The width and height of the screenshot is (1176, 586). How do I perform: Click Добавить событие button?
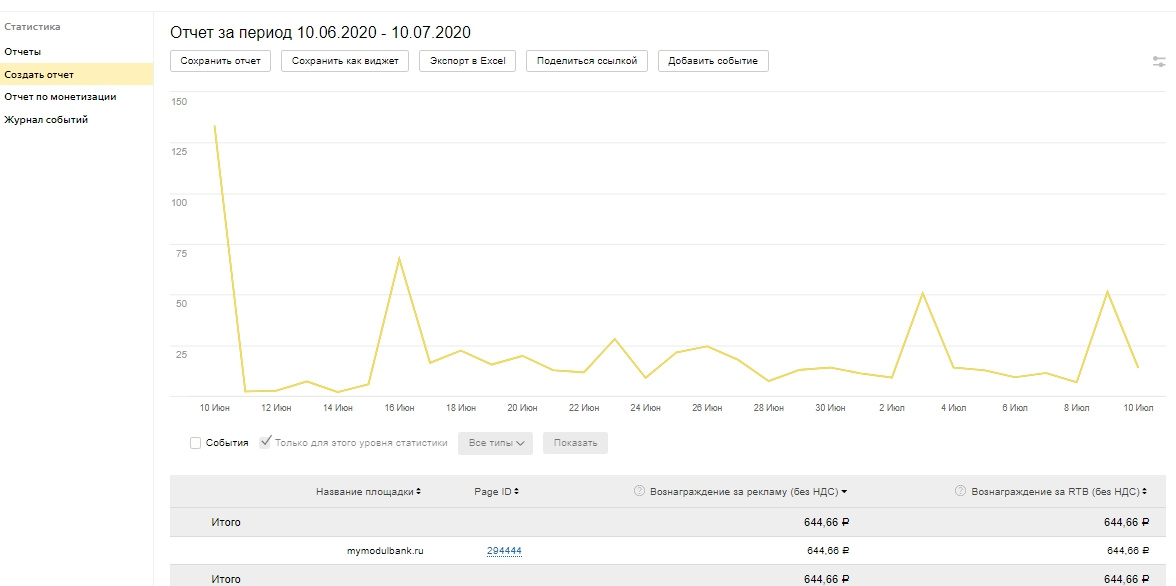[713, 61]
